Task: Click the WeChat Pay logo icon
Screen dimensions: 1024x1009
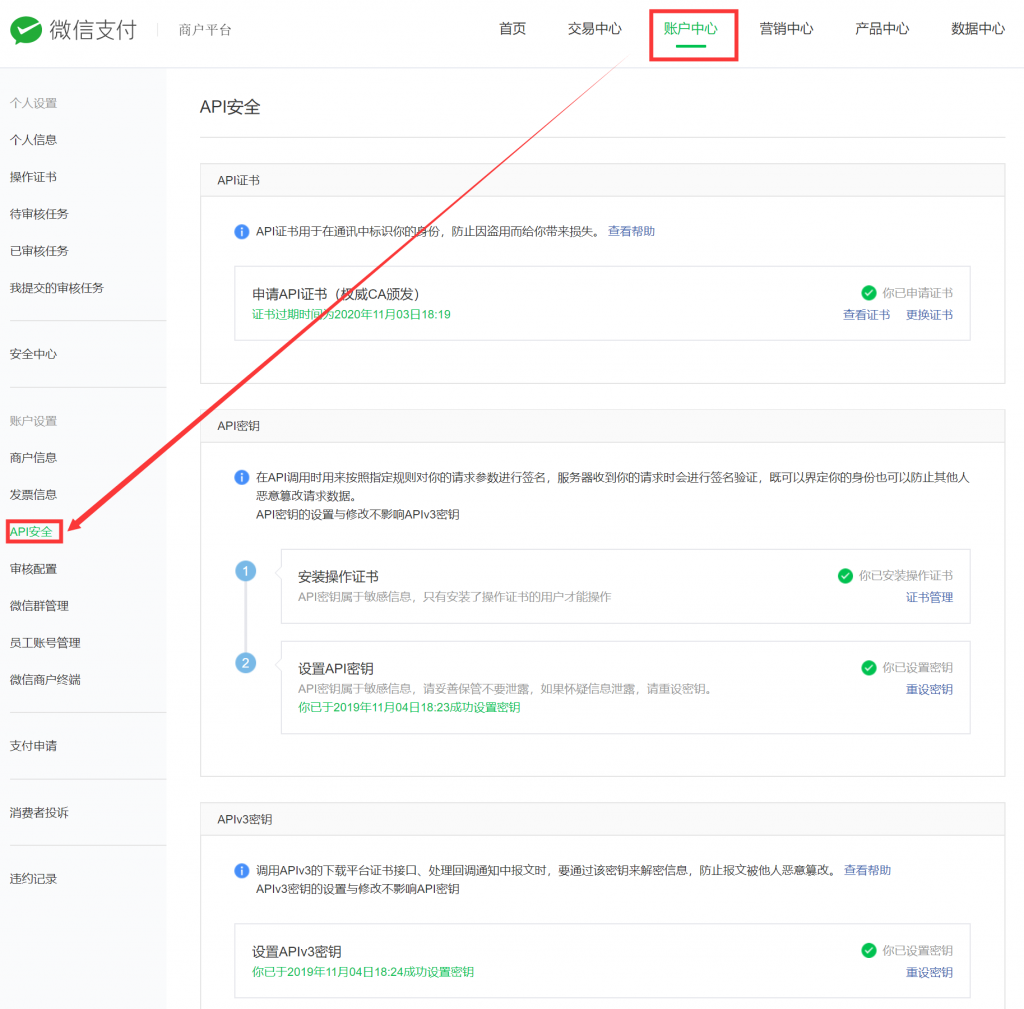Action: coord(26,30)
